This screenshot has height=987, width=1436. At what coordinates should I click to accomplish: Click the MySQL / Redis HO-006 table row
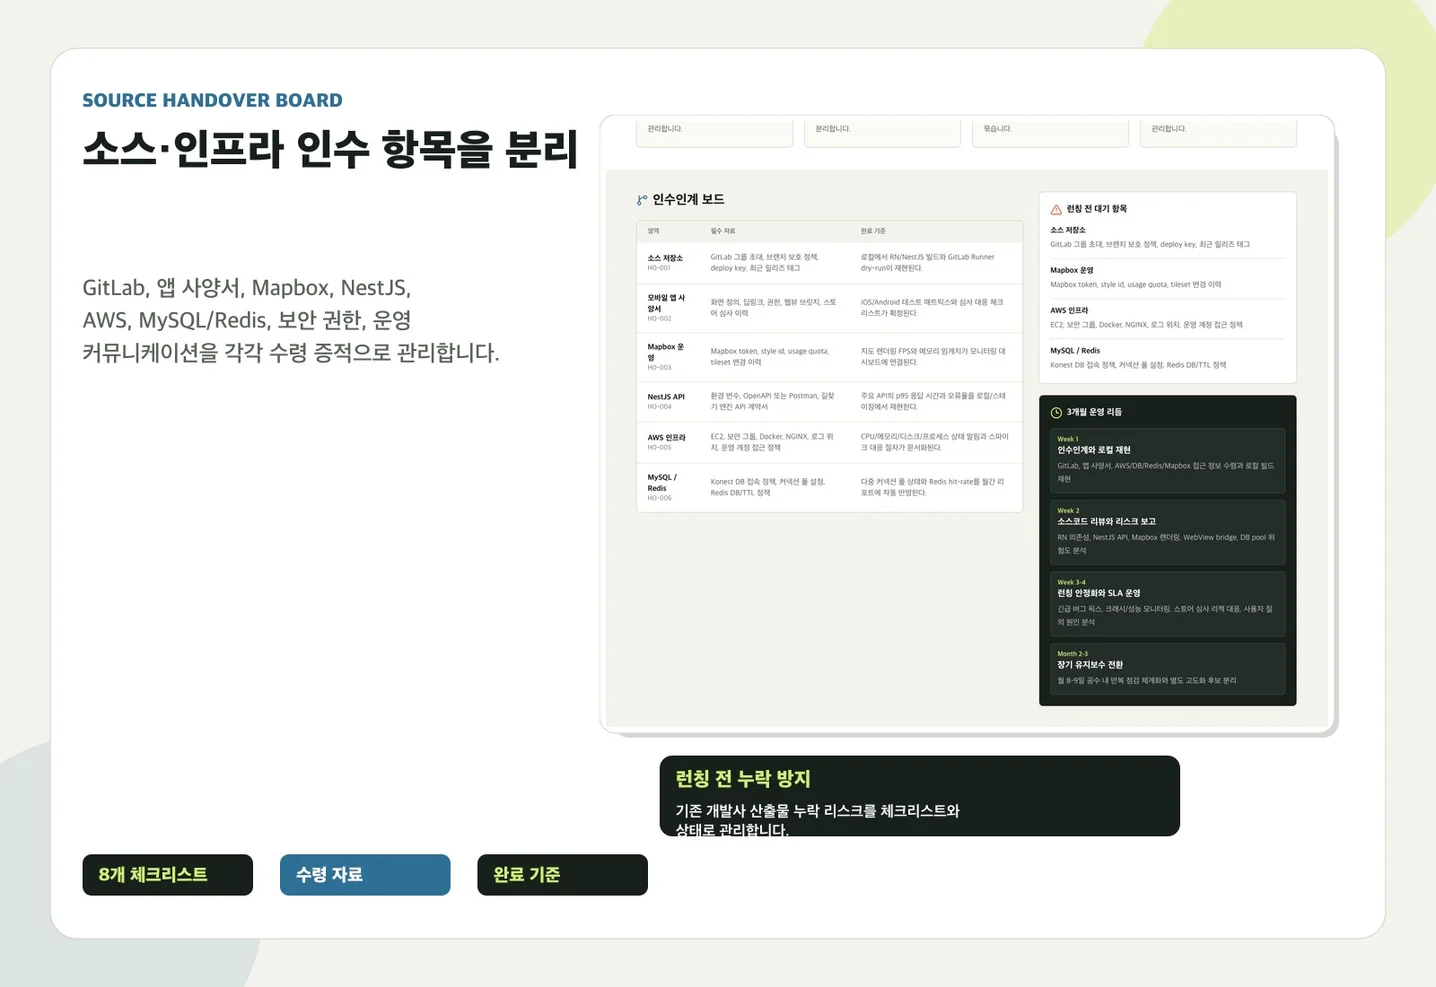[829, 487]
